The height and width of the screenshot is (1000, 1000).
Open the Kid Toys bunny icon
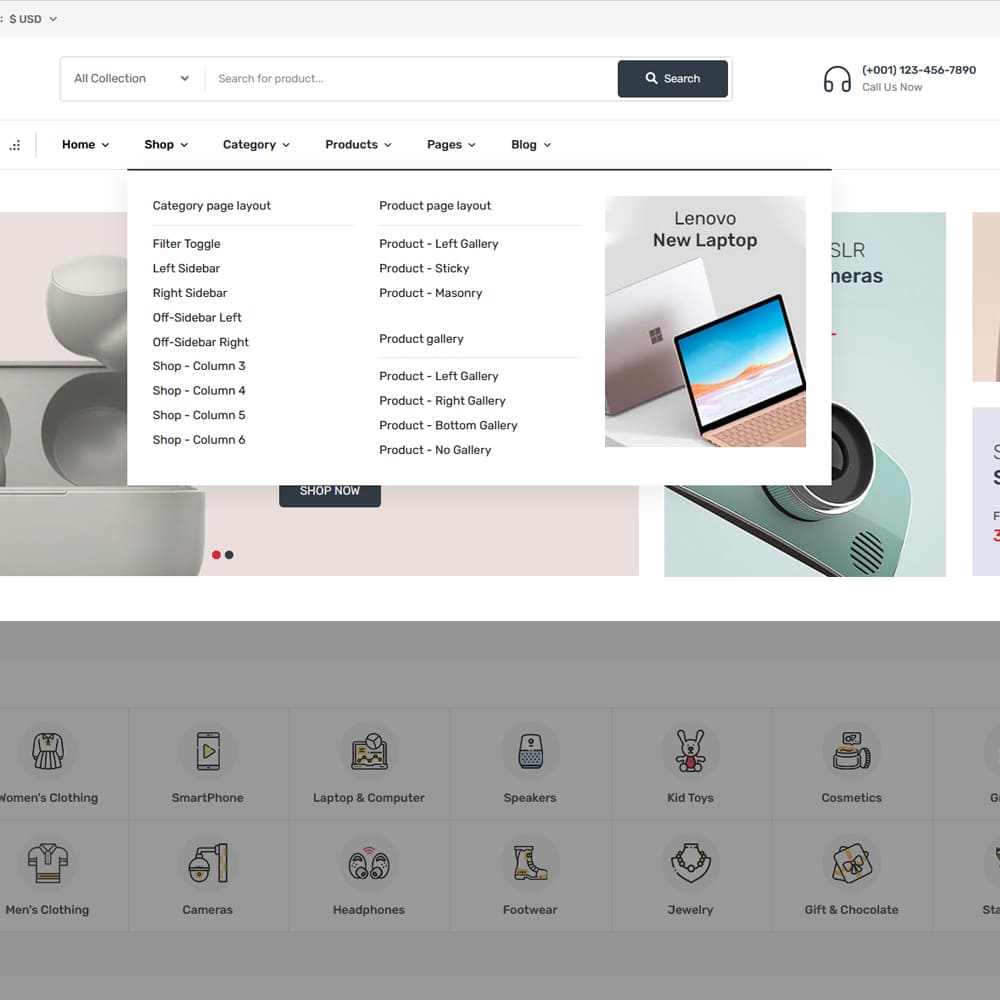click(x=690, y=751)
